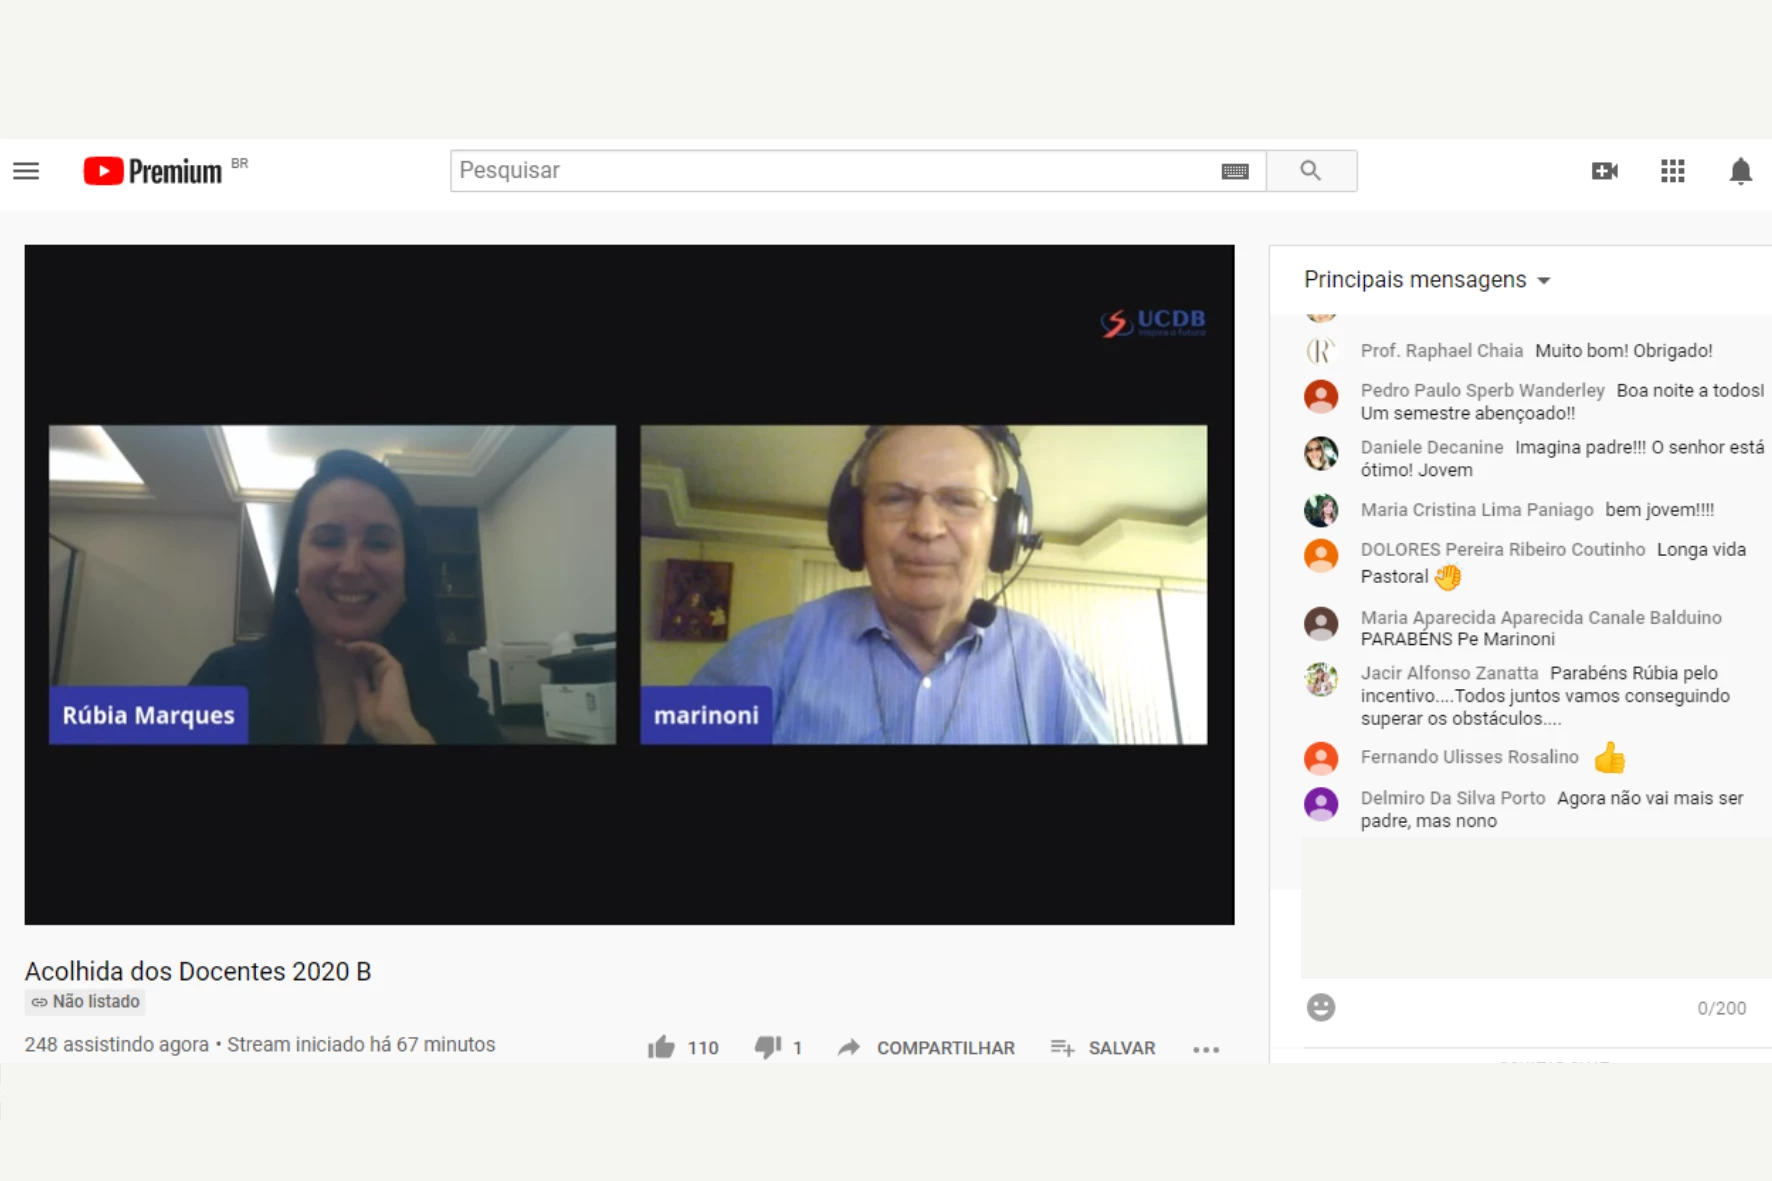Screen dimensions: 1772x1181
Task: Open the hamburger guide menu
Action: [x=26, y=171]
